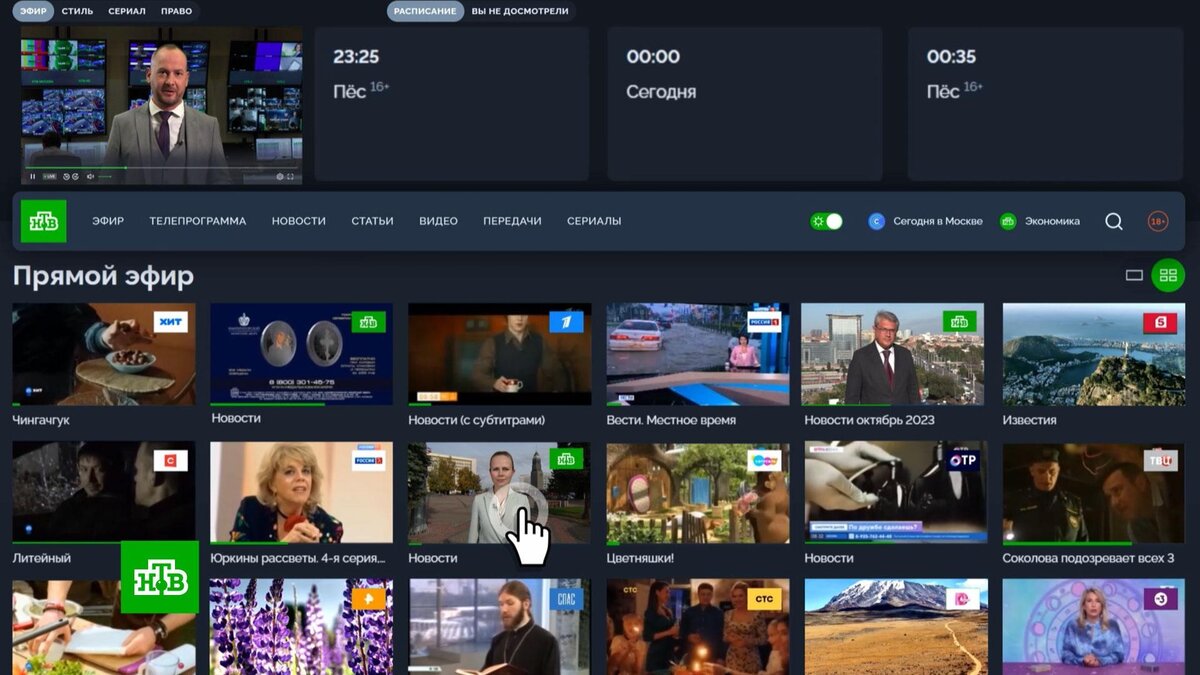
Task: Skip forward in the player
Action: [76, 177]
